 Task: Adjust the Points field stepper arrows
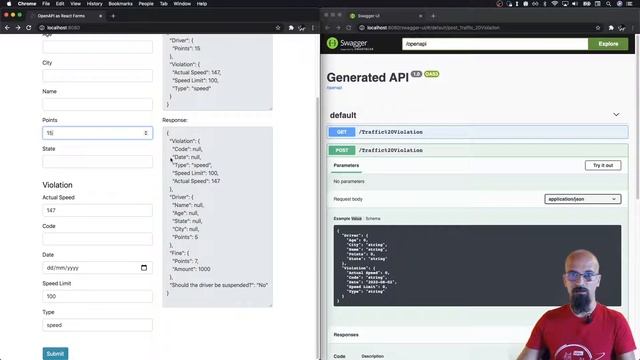tap(146, 133)
